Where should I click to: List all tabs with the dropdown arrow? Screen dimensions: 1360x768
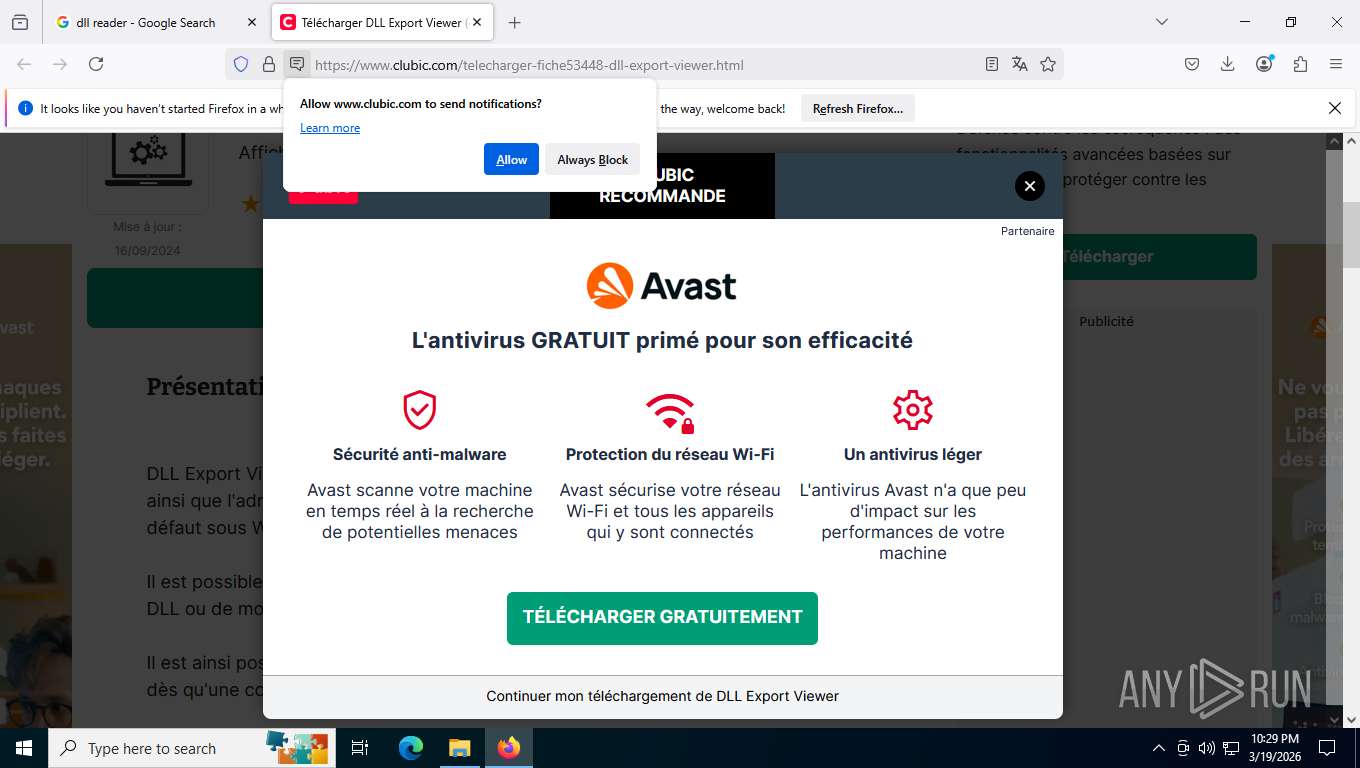coord(1161,22)
